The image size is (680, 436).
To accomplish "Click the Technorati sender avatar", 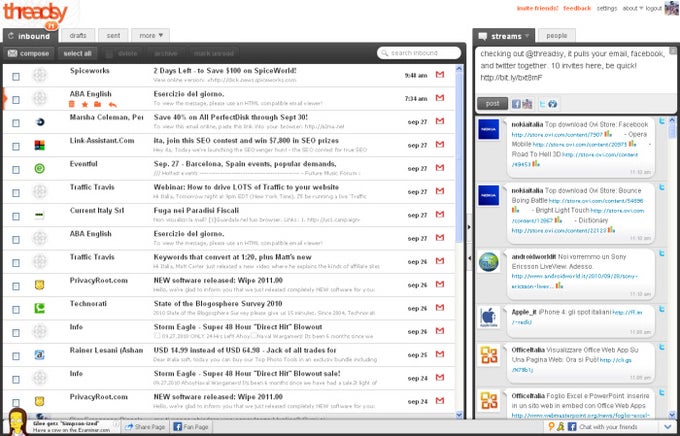I will click(x=39, y=308).
